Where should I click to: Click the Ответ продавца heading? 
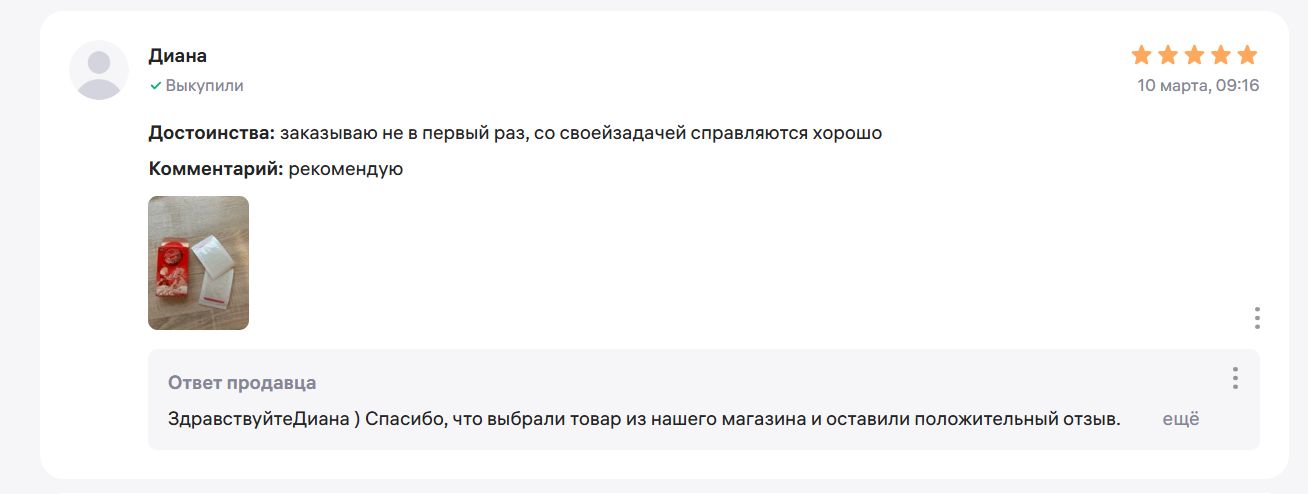(242, 383)
